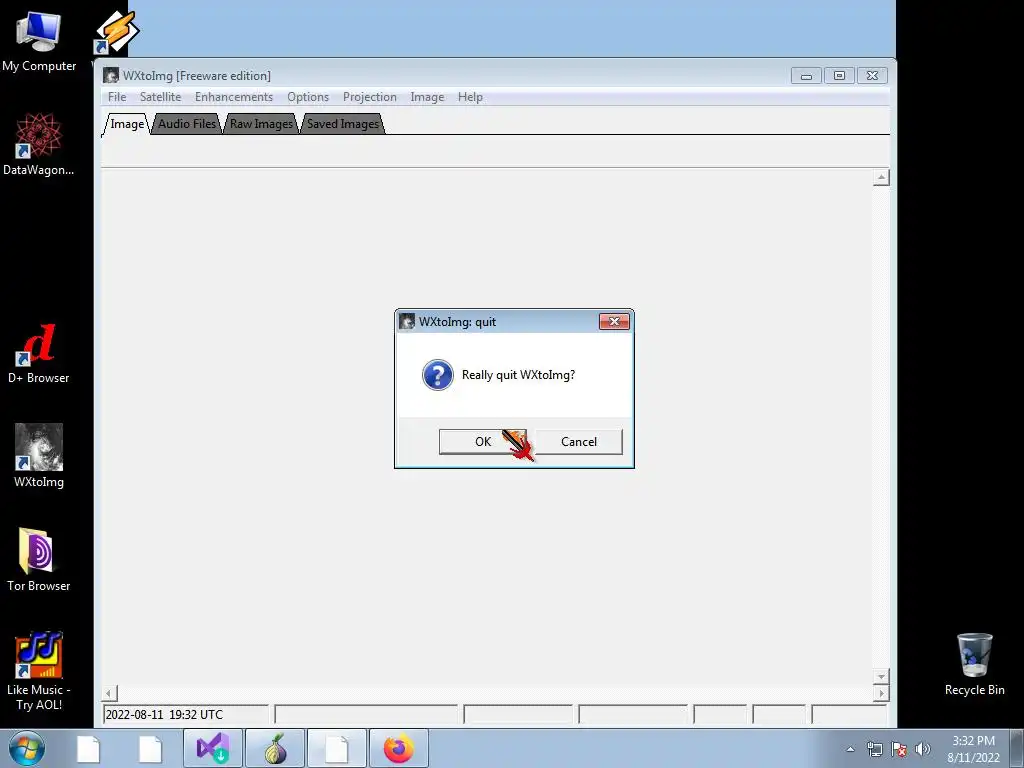The image size is (1024, 768).
Task: Open Tor onion taskbar icon
Action: point(275,748)
